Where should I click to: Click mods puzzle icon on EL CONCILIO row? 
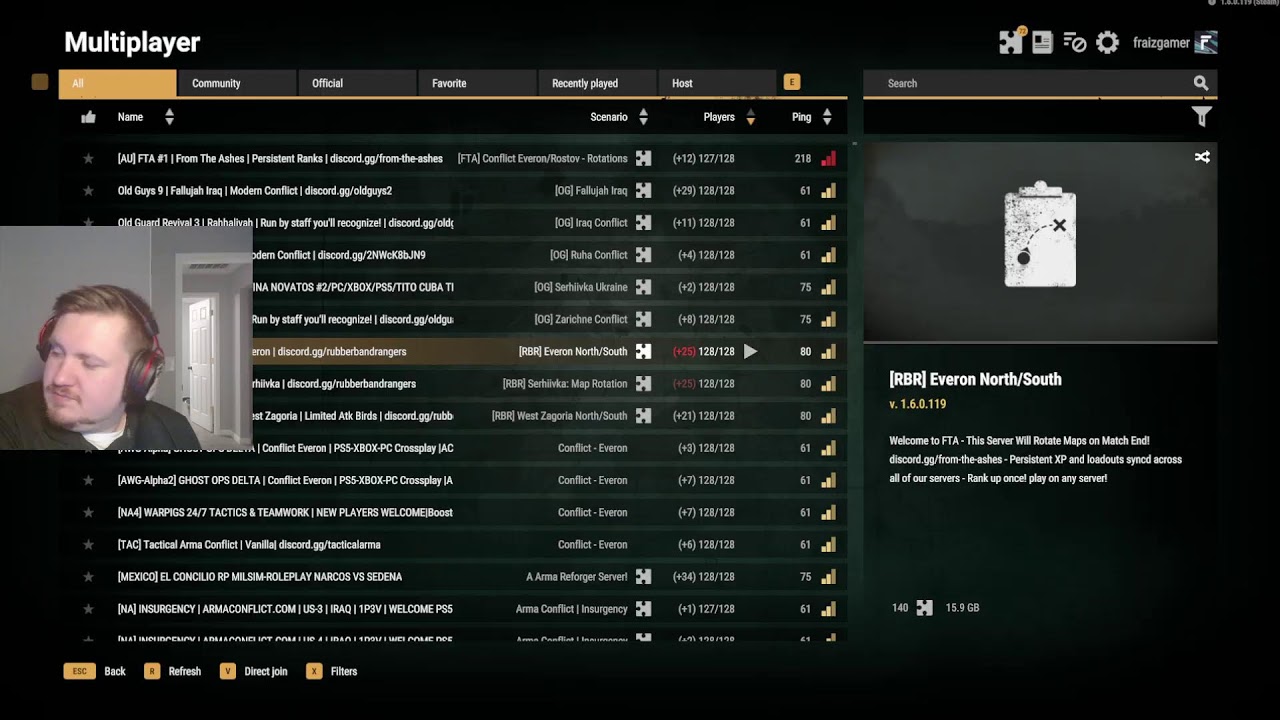(x=643, y=577)
